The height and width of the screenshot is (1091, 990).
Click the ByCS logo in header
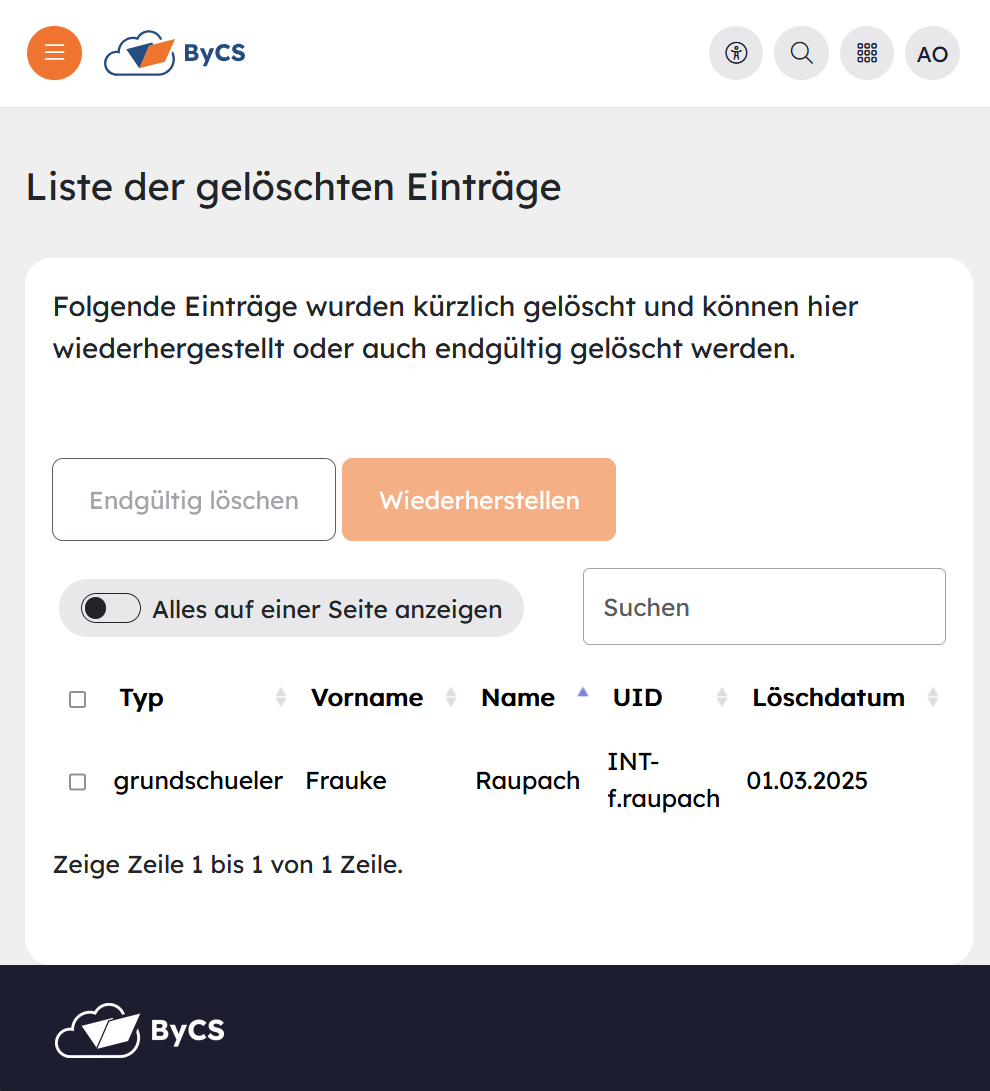click(175, 53)
